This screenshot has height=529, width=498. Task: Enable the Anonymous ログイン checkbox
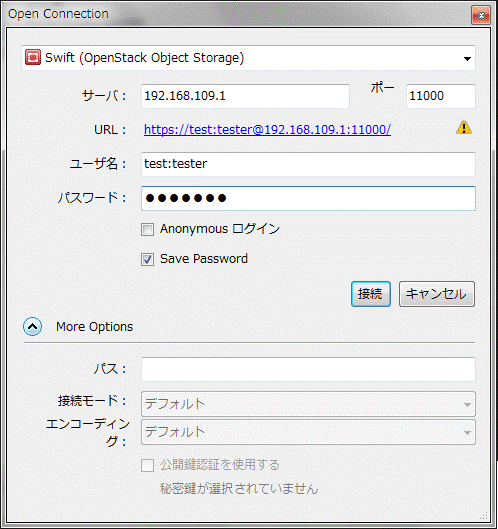(x=147, y=229)
